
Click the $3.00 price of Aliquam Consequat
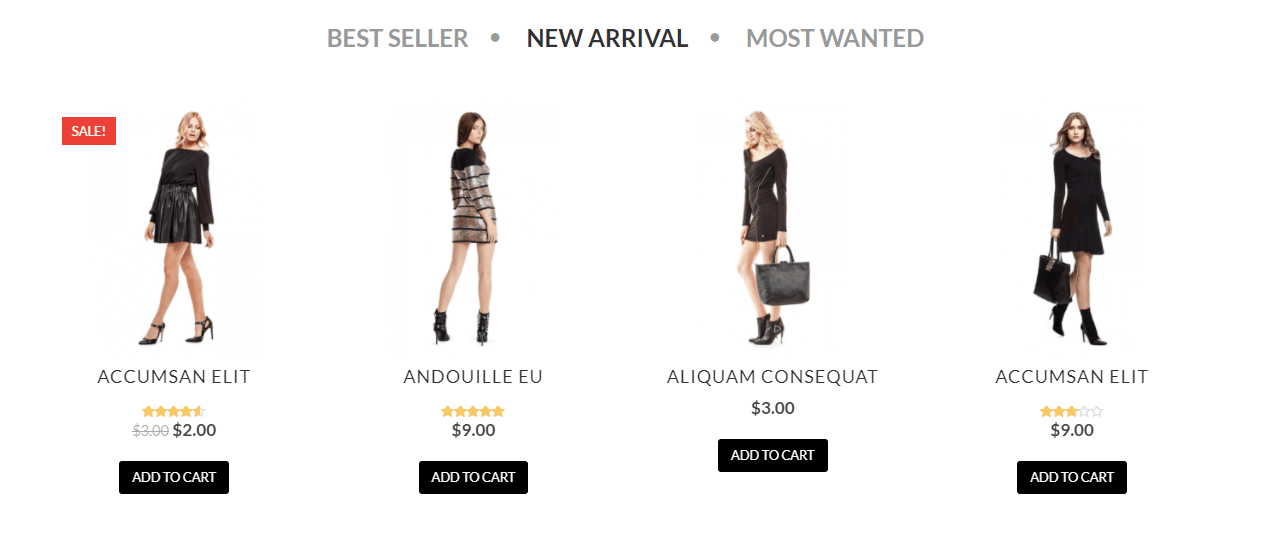[x=773, y=408]
